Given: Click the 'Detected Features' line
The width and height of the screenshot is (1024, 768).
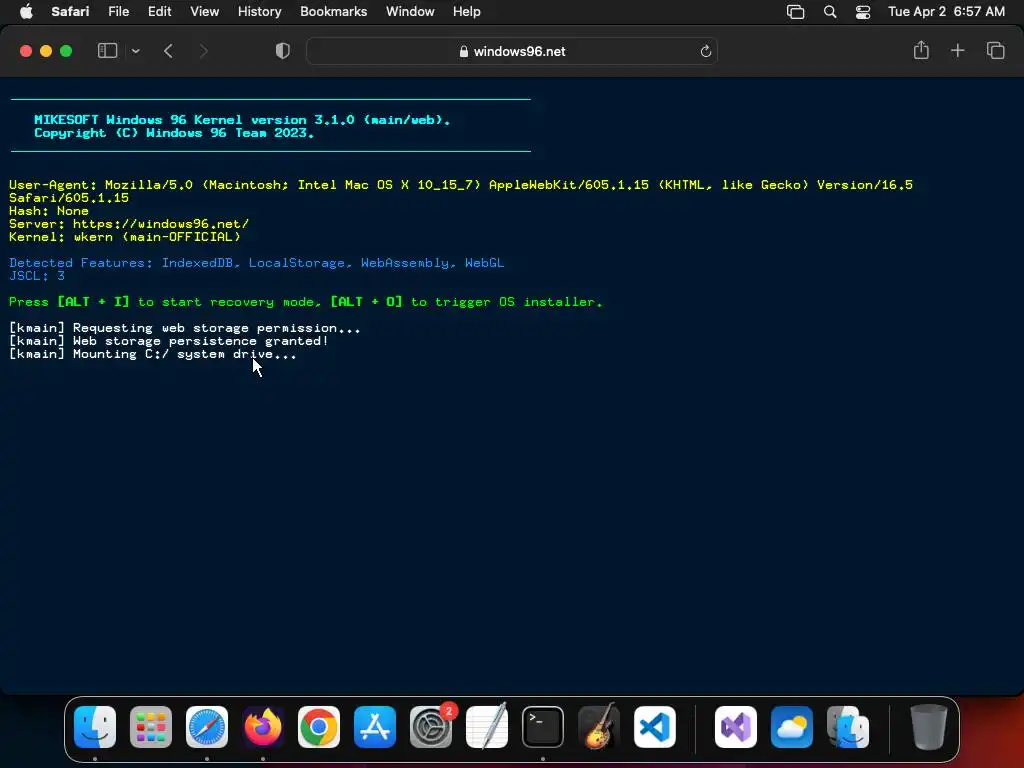Looking at the screenshot, I should [256, 263].
